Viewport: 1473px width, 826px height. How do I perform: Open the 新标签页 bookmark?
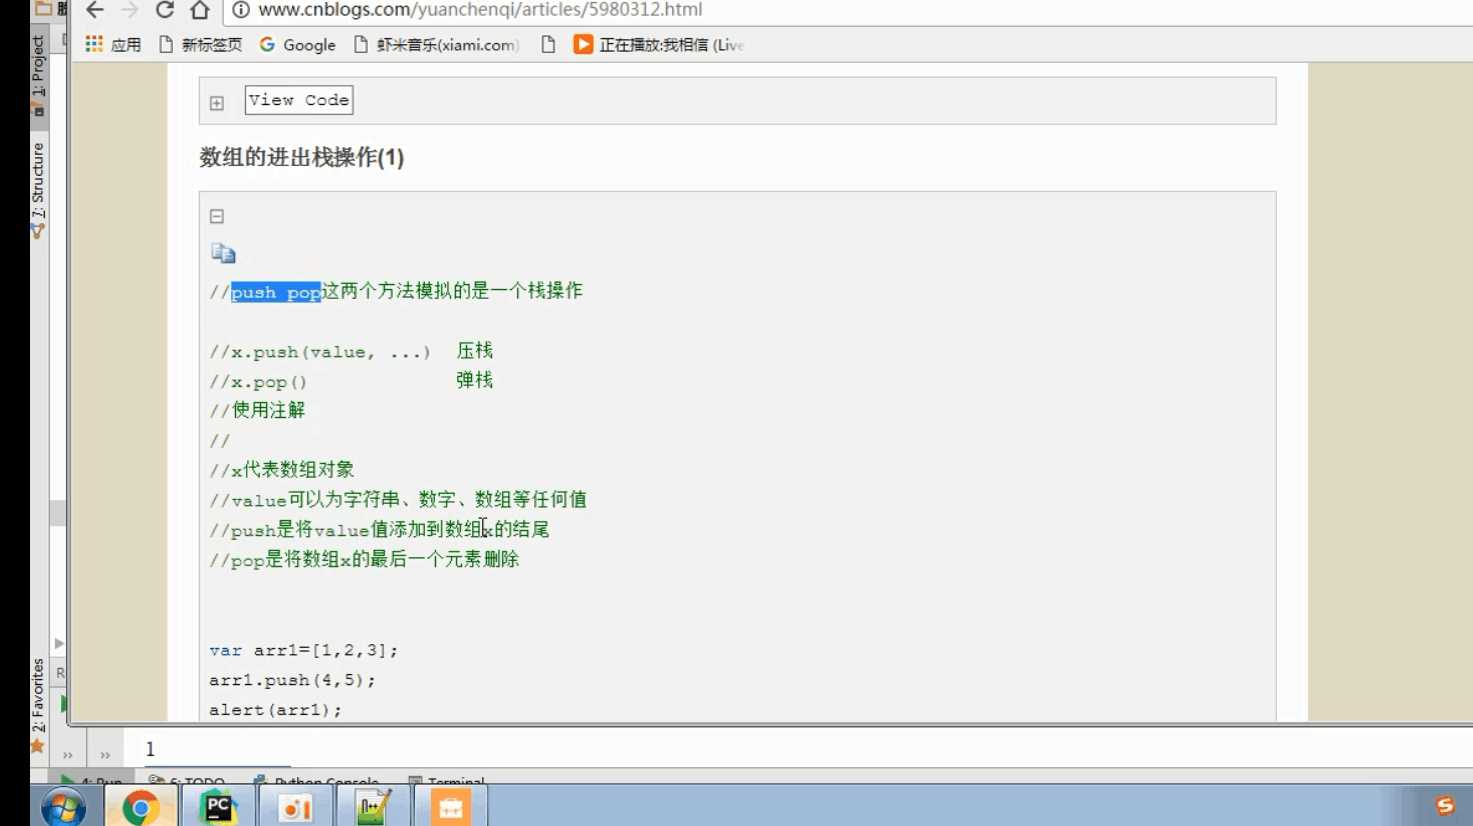(x=200, y=44)
